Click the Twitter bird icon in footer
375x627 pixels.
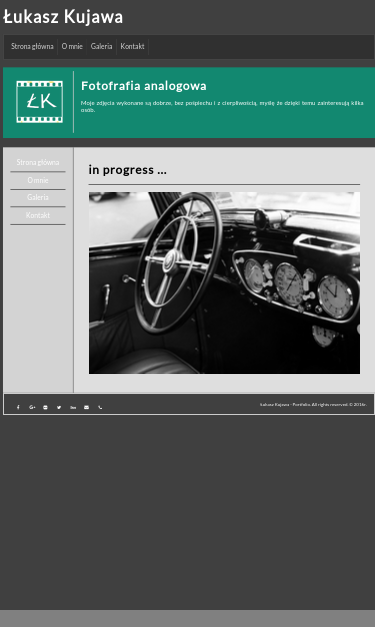(x=59, y=407)
